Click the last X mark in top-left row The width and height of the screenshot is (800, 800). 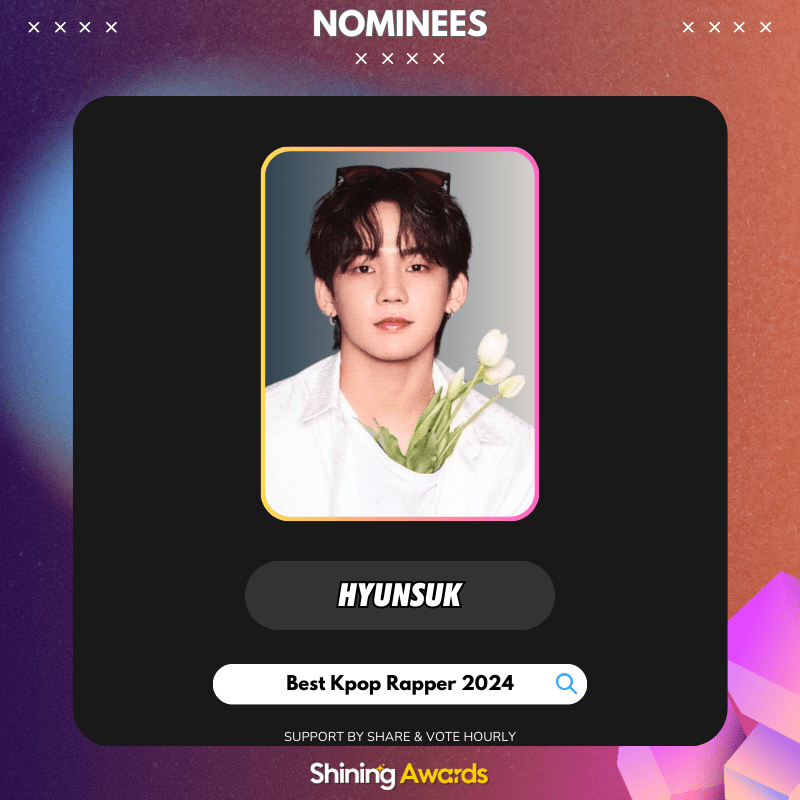111,27
